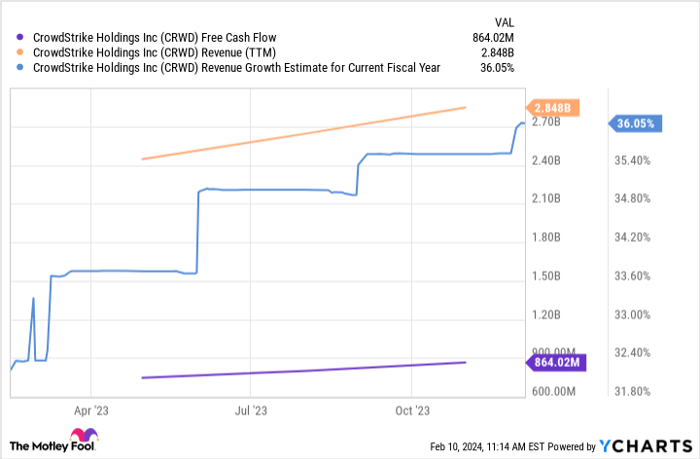The width and height of the screenshot is (700, 459).
Task: Click the orange Revenue trend line
Action: point(305,133)
